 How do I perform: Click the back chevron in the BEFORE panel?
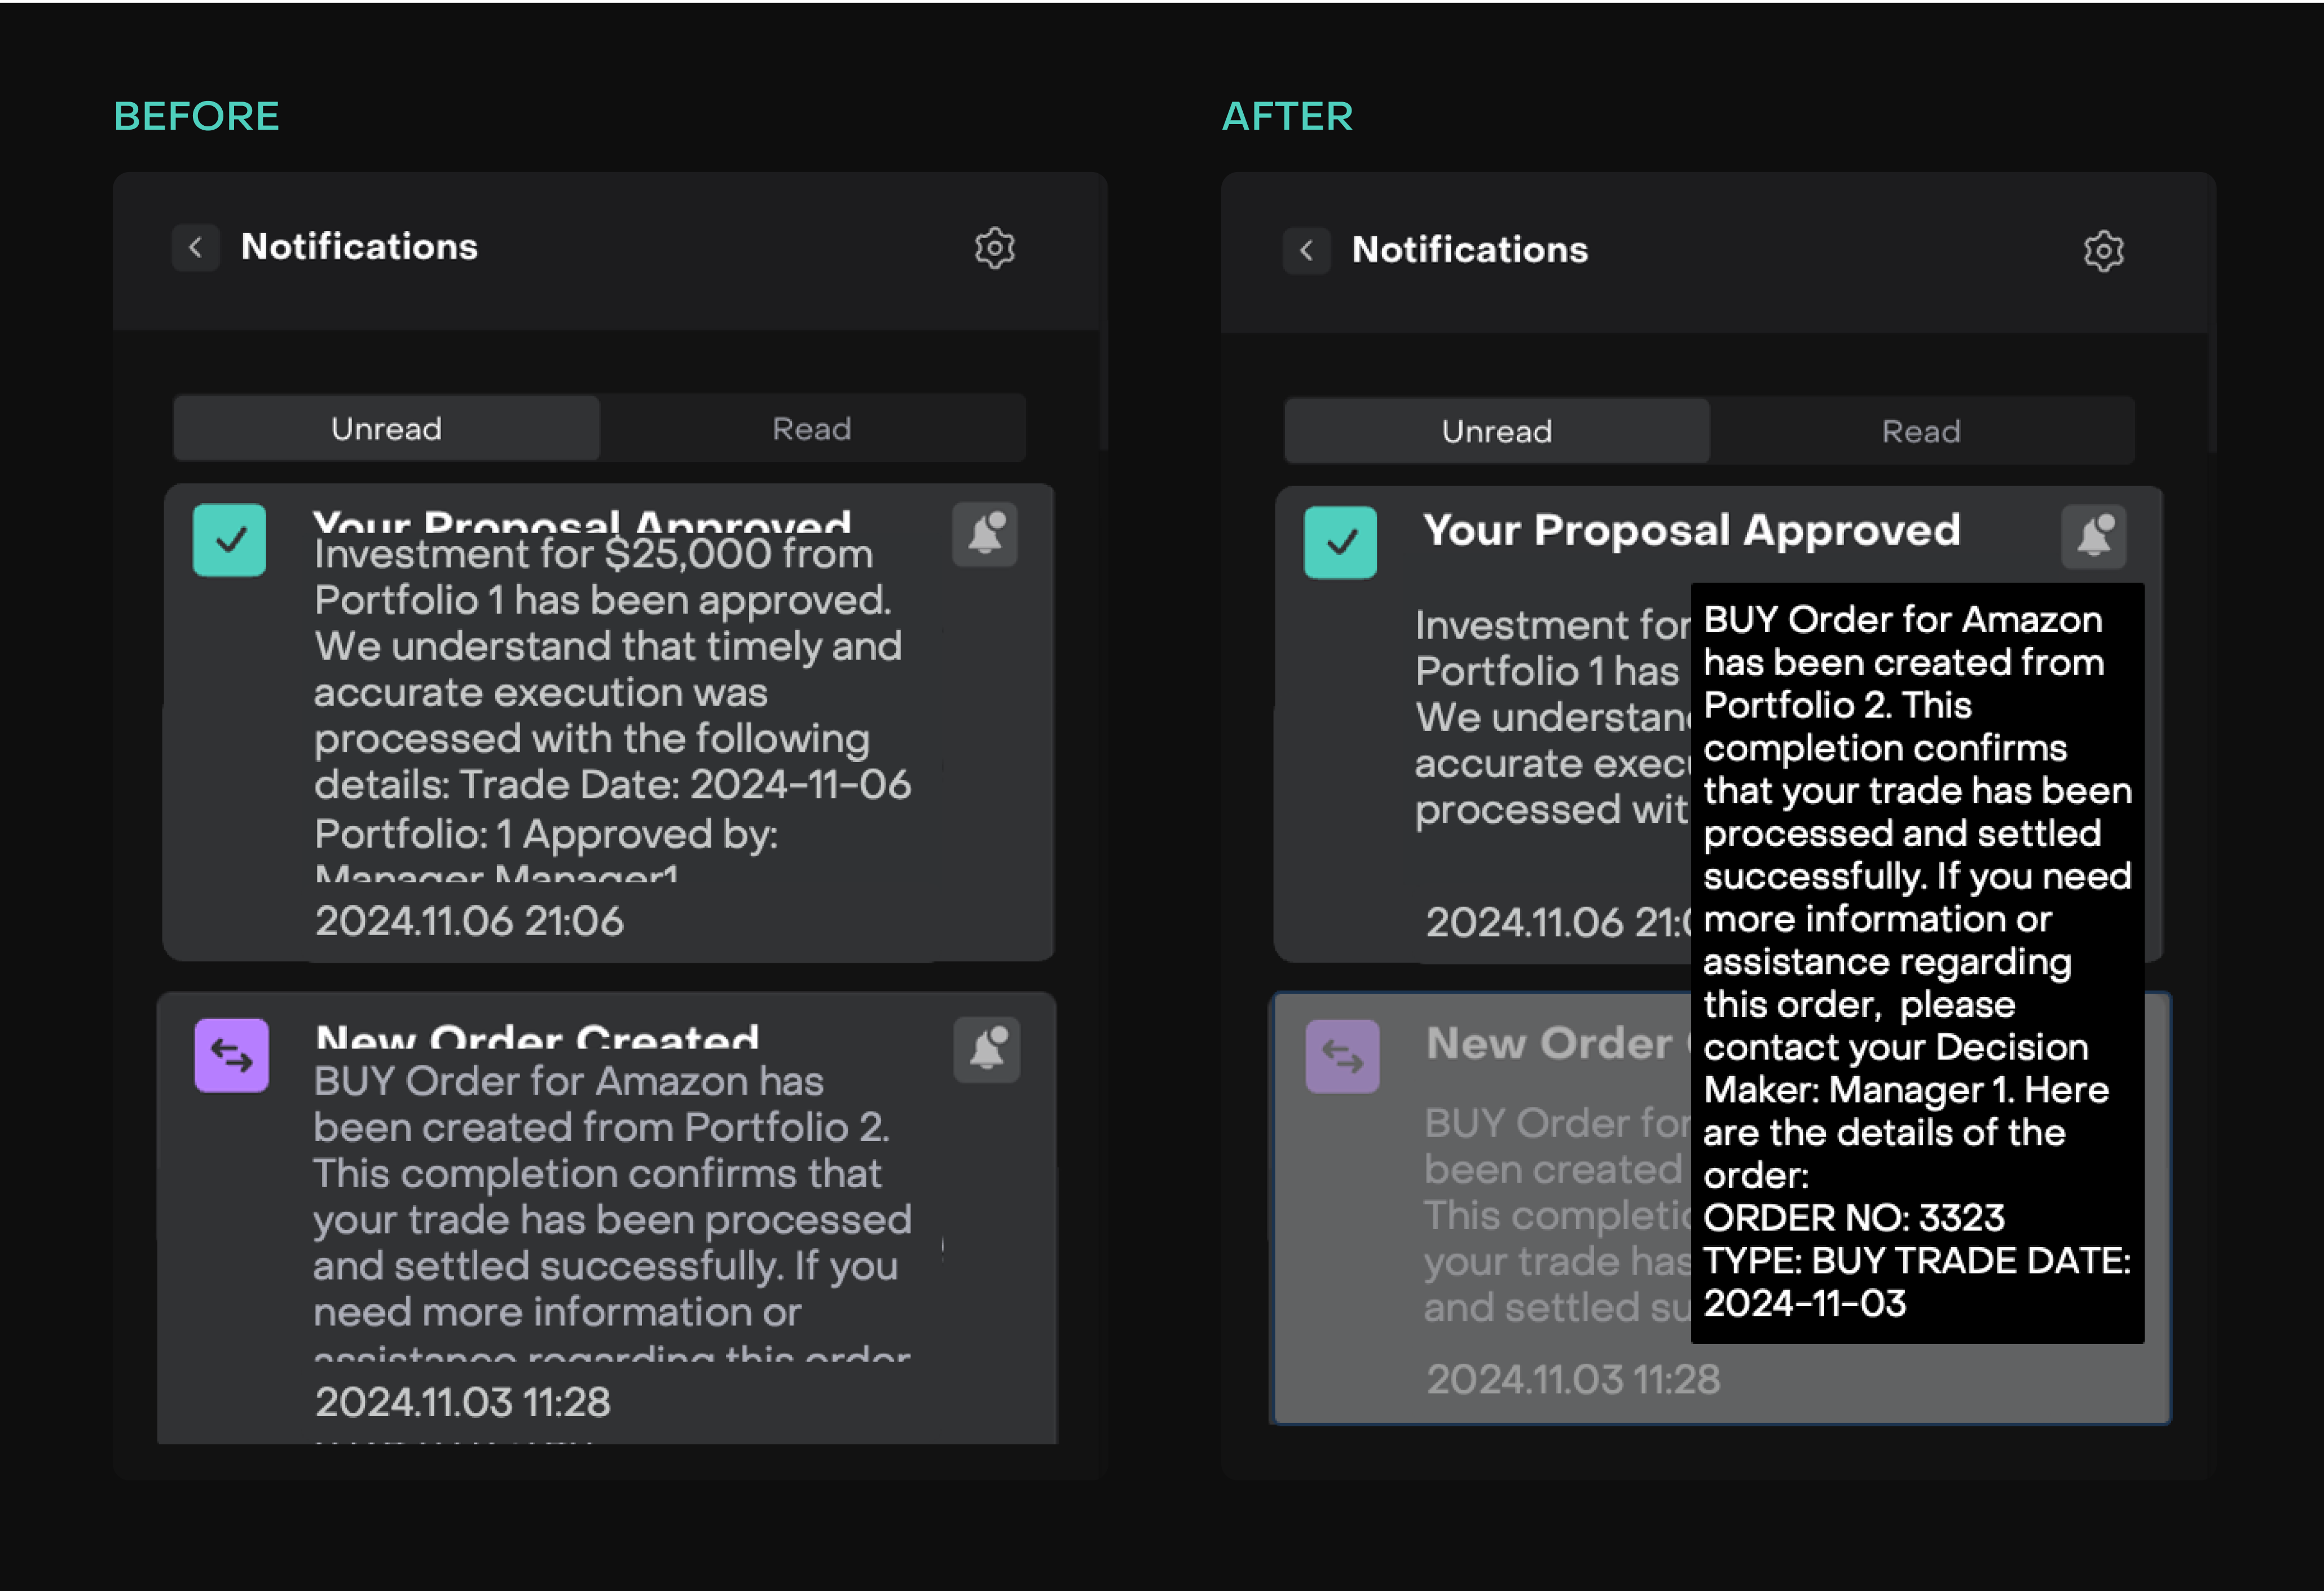(195, 247)
